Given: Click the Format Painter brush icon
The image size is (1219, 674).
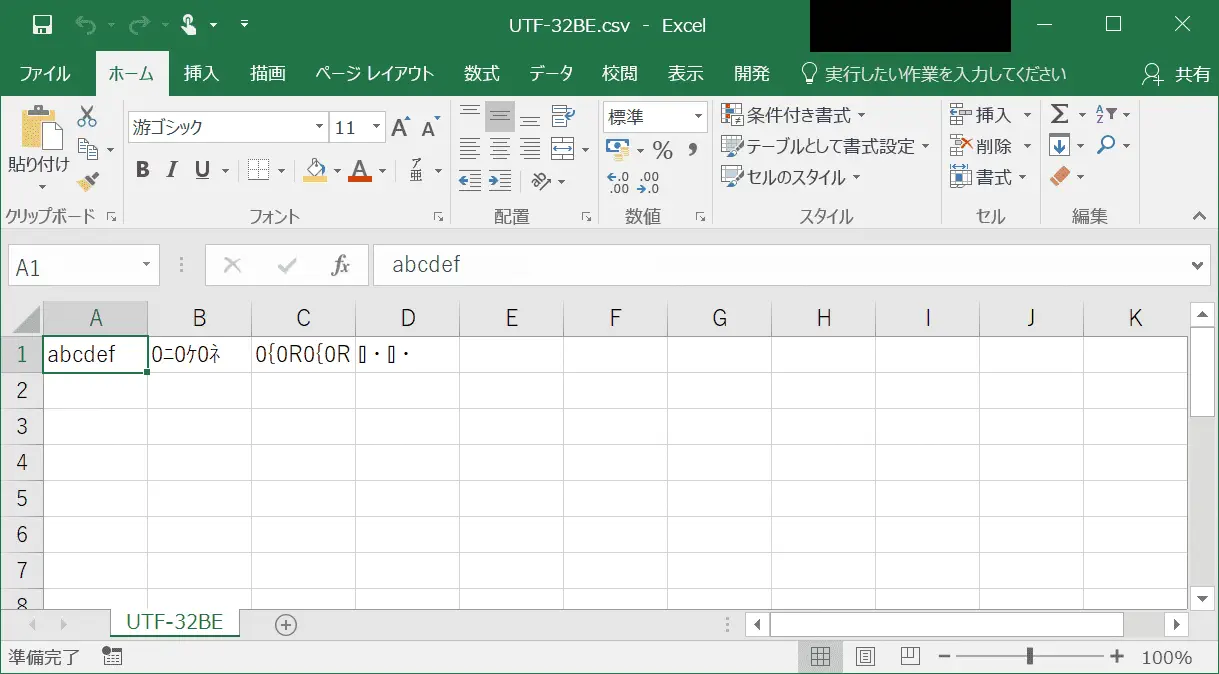Looking at the screenshot, I should [87, 182].
